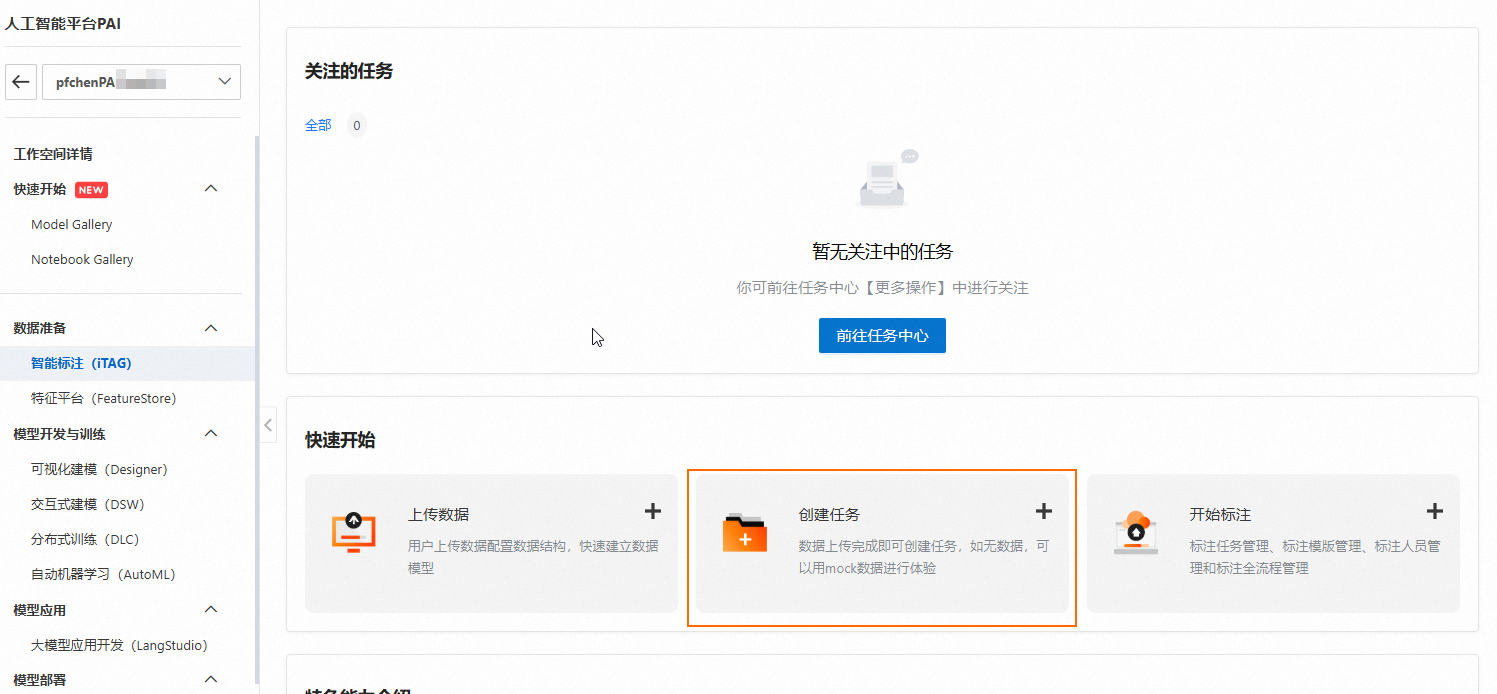Click the 关注的任务 section heading
Image resolution: width=1497 pixels, height=694 pixels.
tap(349, 71)
